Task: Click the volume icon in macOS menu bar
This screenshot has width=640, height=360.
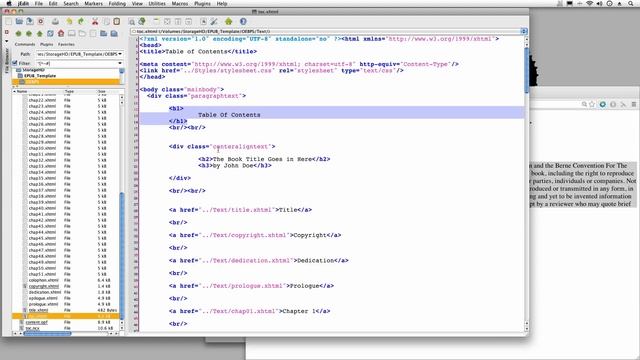Action: point(600,3)
